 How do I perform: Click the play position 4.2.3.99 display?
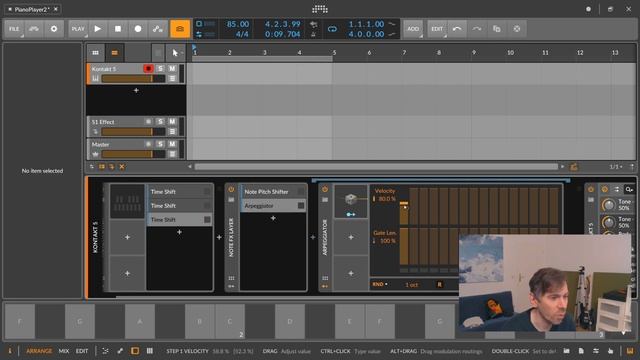click(x=282, y=24)
